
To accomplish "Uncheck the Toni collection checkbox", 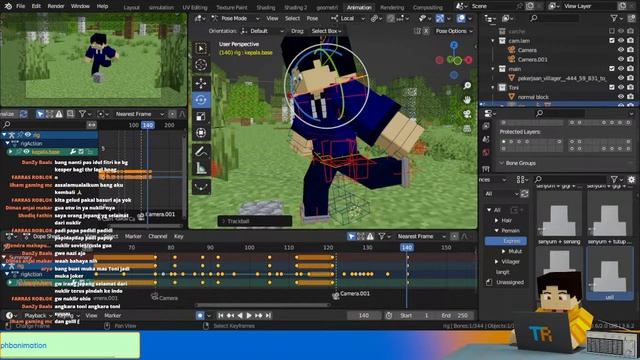I will 611,87.
